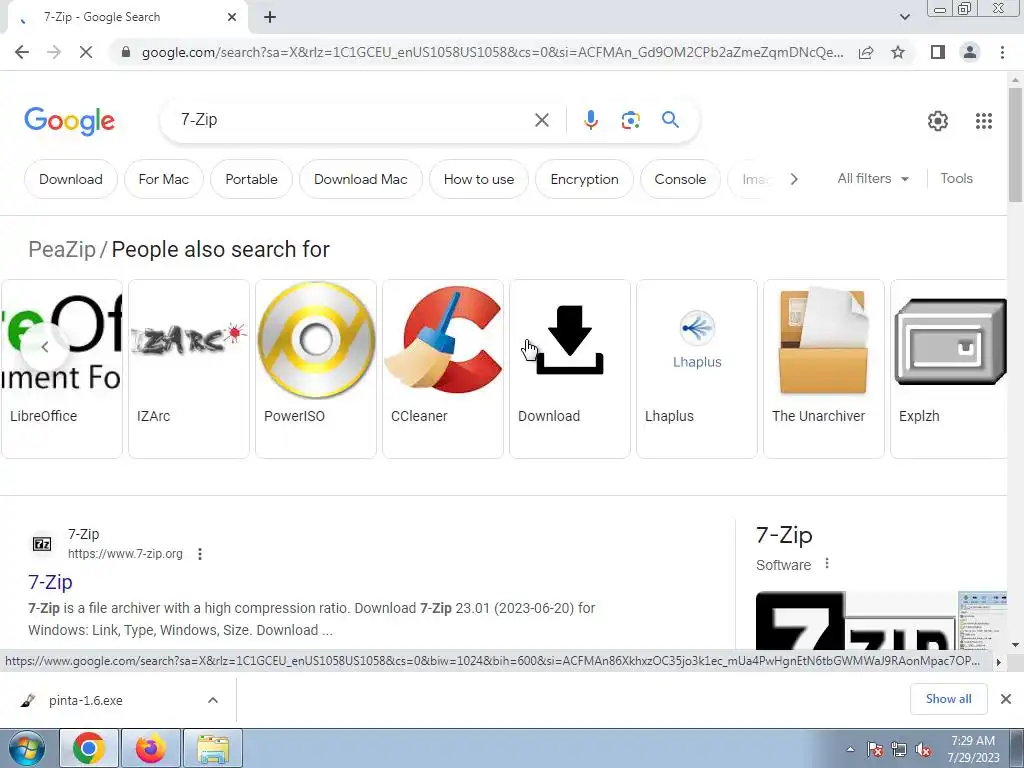Screen dimensions: 1024x768
Task: Select the Console filter chip
Action: 680,179
